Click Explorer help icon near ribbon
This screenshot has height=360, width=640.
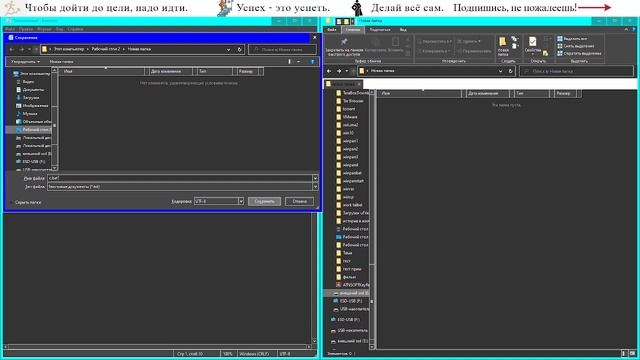point(634,30)
